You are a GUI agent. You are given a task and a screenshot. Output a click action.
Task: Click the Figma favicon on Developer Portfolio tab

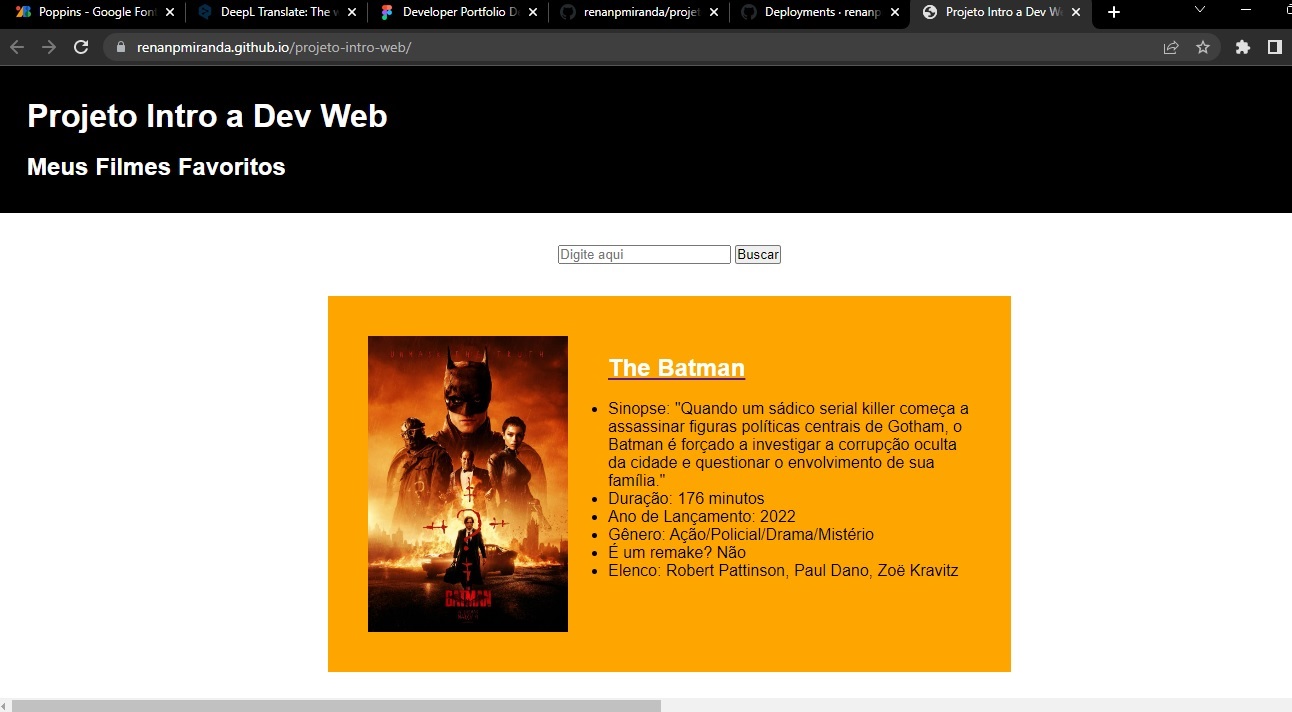(x=387, y=12)
